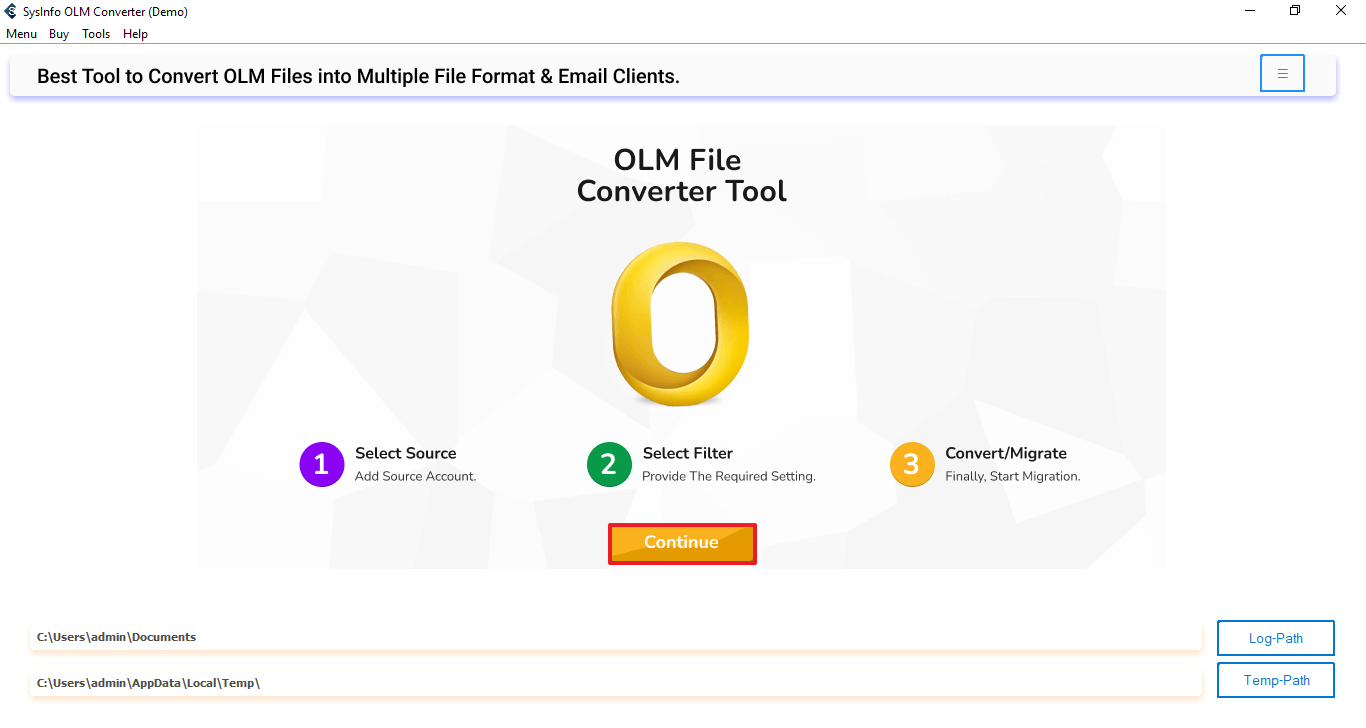
Task: Open the Menu menu
Action: [x=21, y=34]
